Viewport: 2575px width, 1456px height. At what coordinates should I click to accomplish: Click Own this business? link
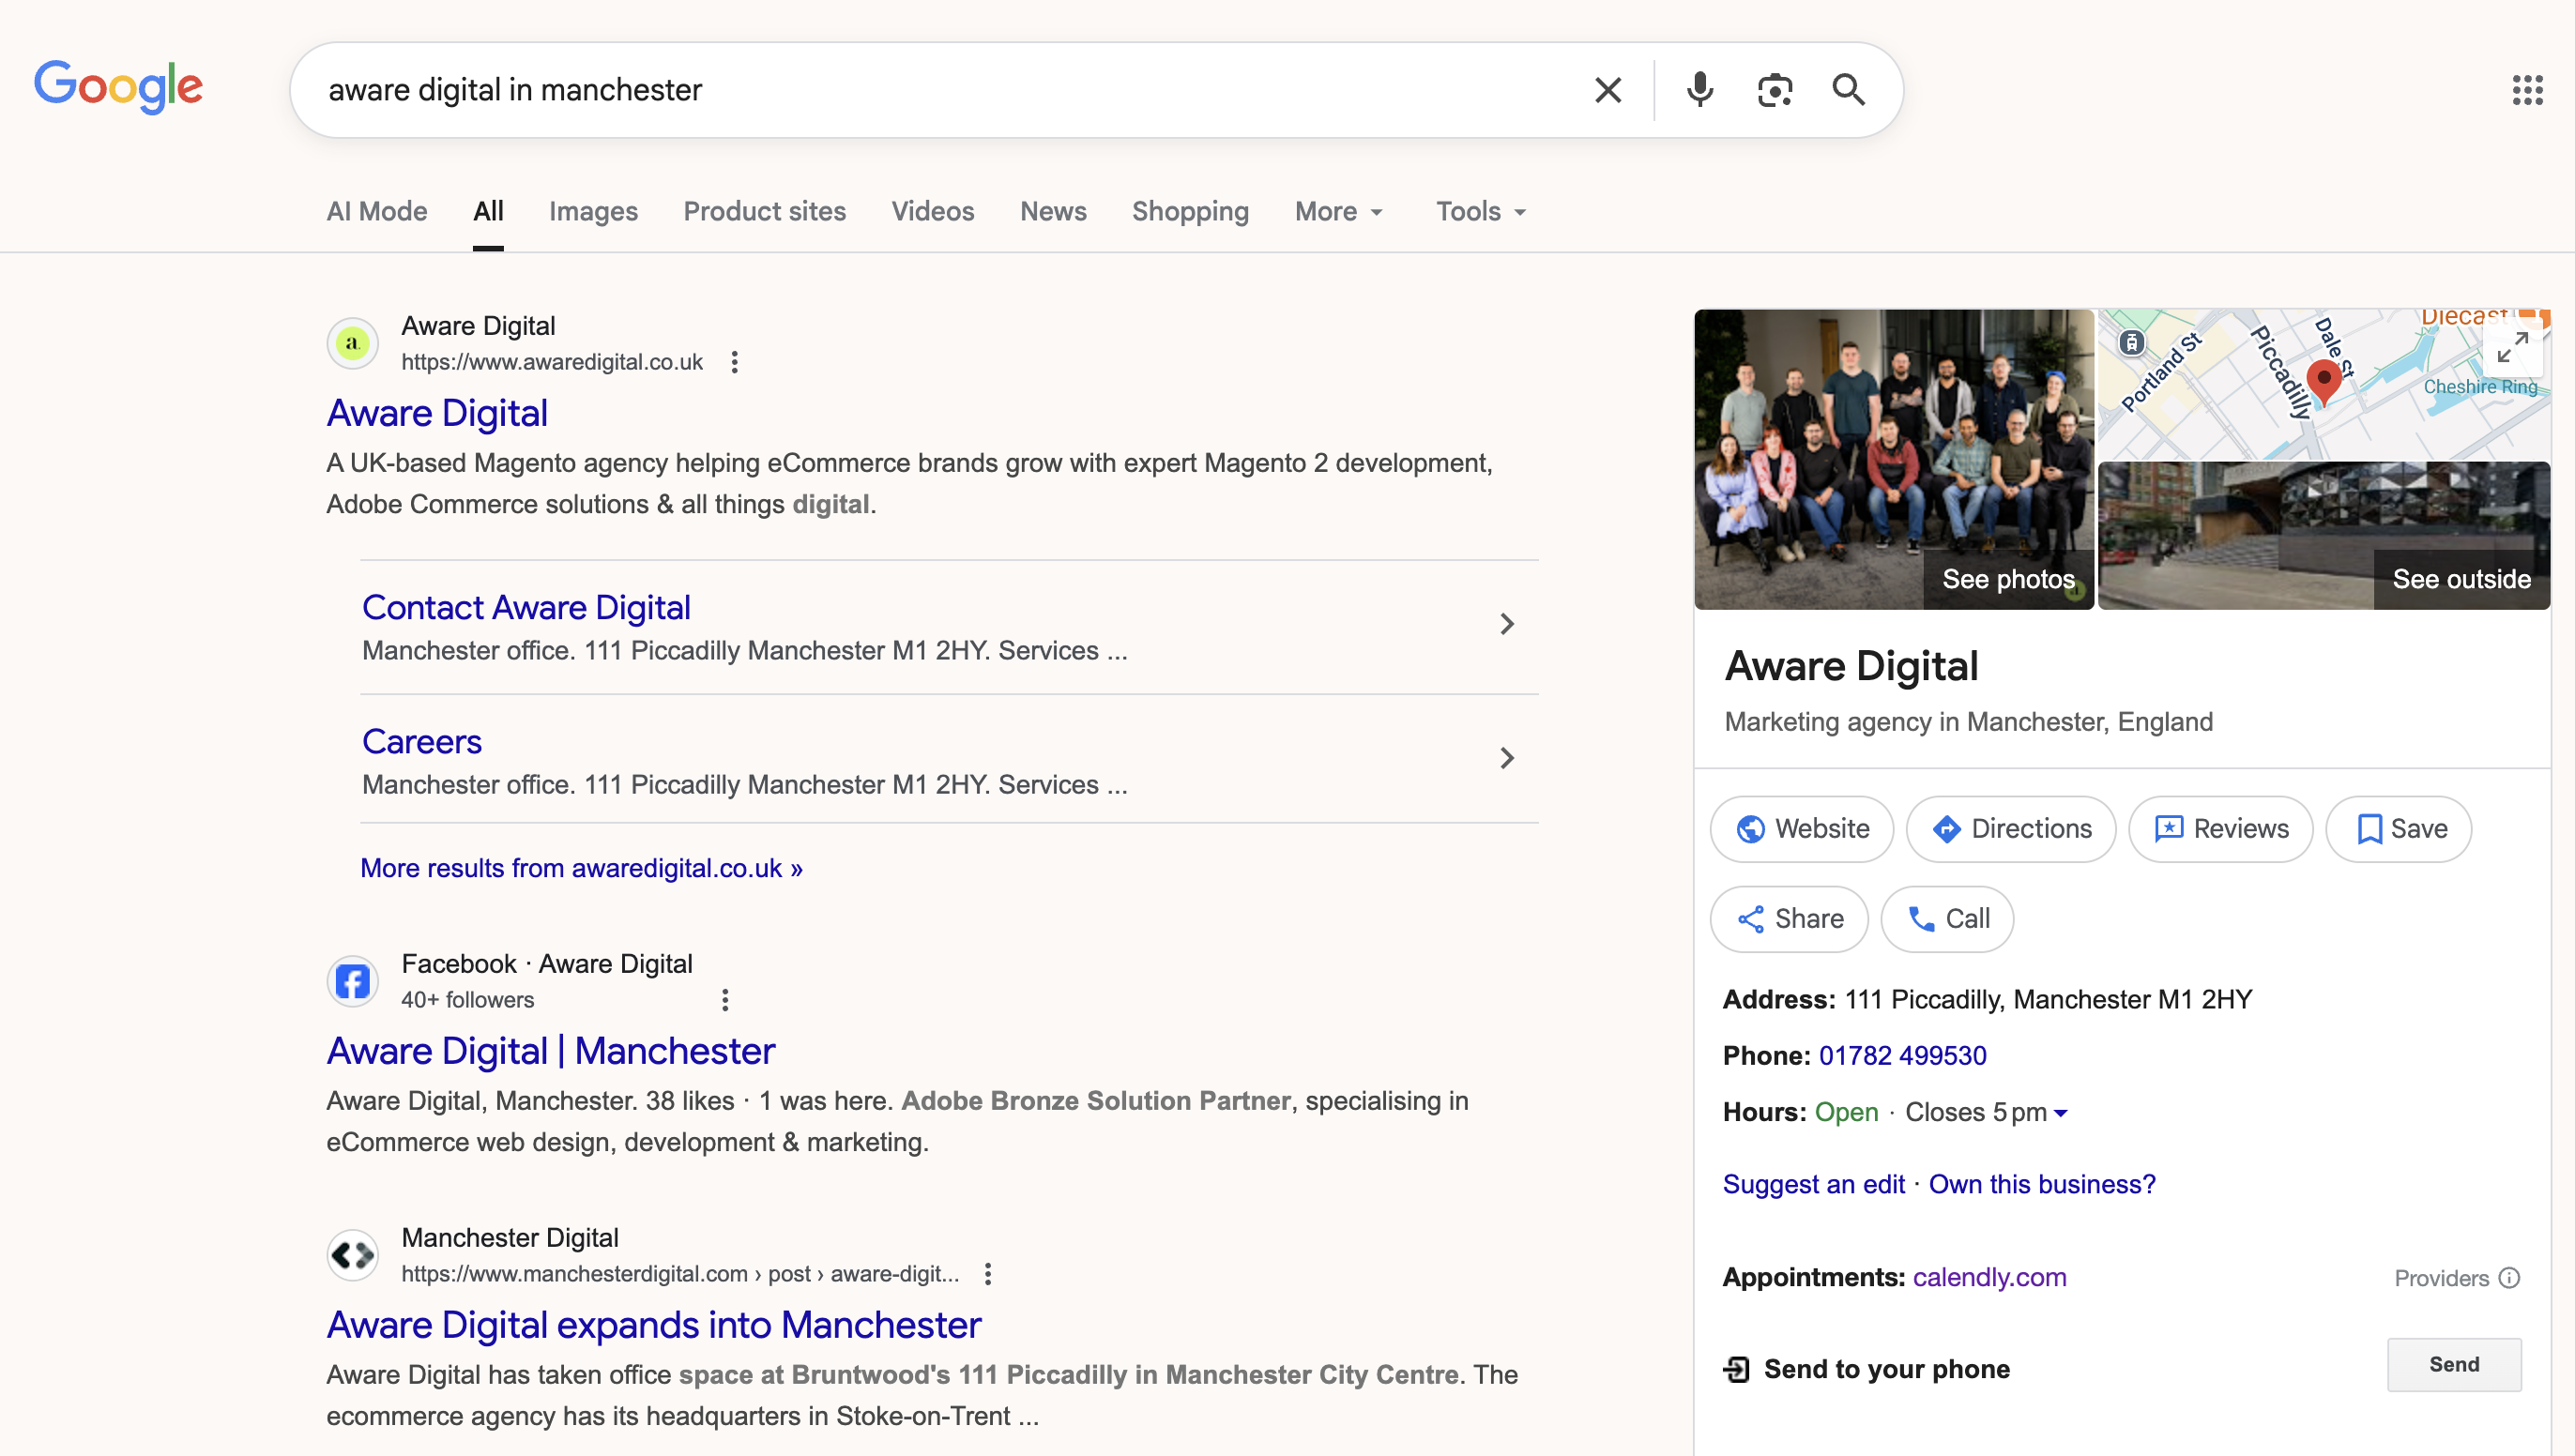2042,1184
